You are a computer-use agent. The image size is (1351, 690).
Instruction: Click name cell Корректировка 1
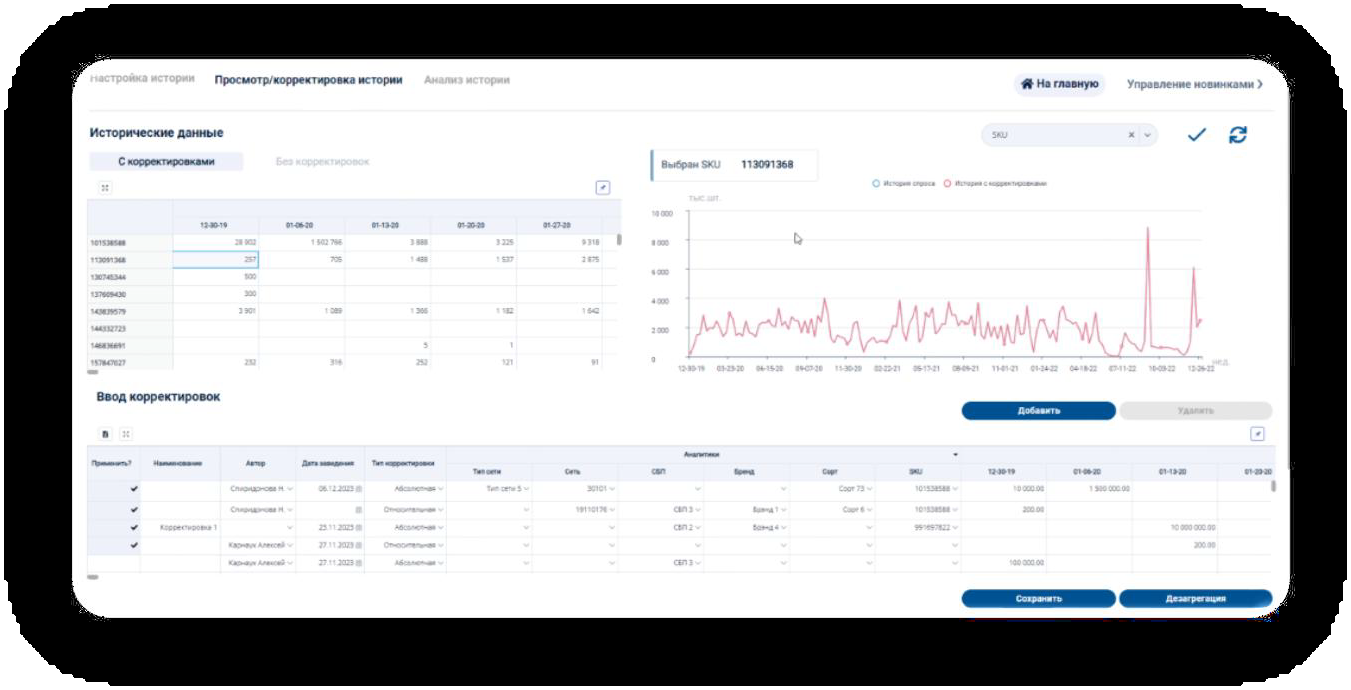(180, 527)
